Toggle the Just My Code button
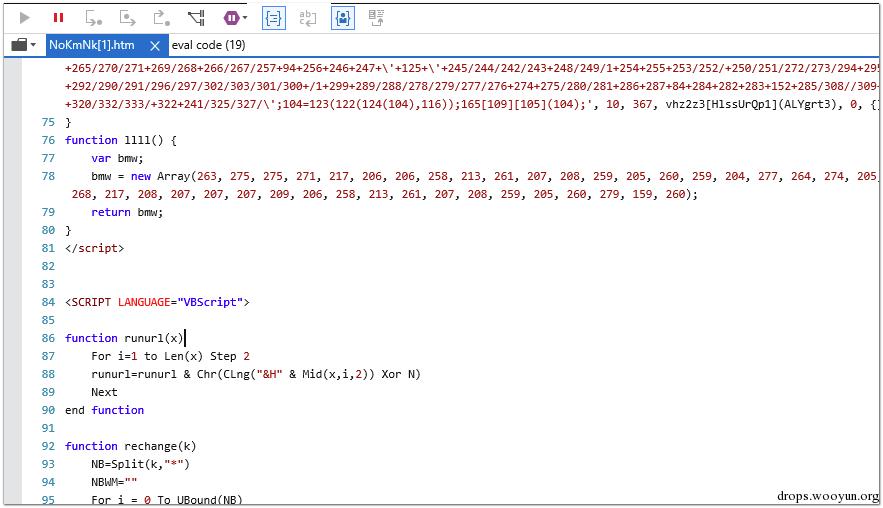This screenshot has height=508, width=883. (x=343, y=18)
